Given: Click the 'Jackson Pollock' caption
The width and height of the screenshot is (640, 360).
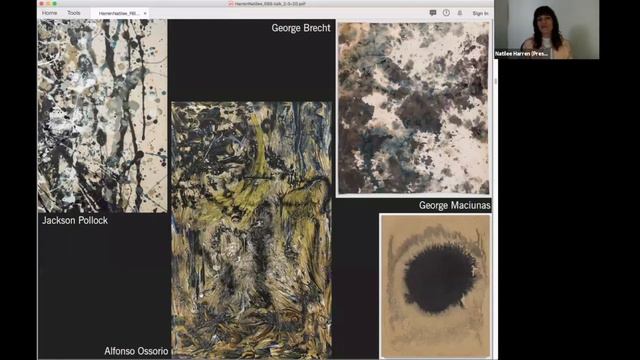Looking at the screenshot, I should (75, 220).
